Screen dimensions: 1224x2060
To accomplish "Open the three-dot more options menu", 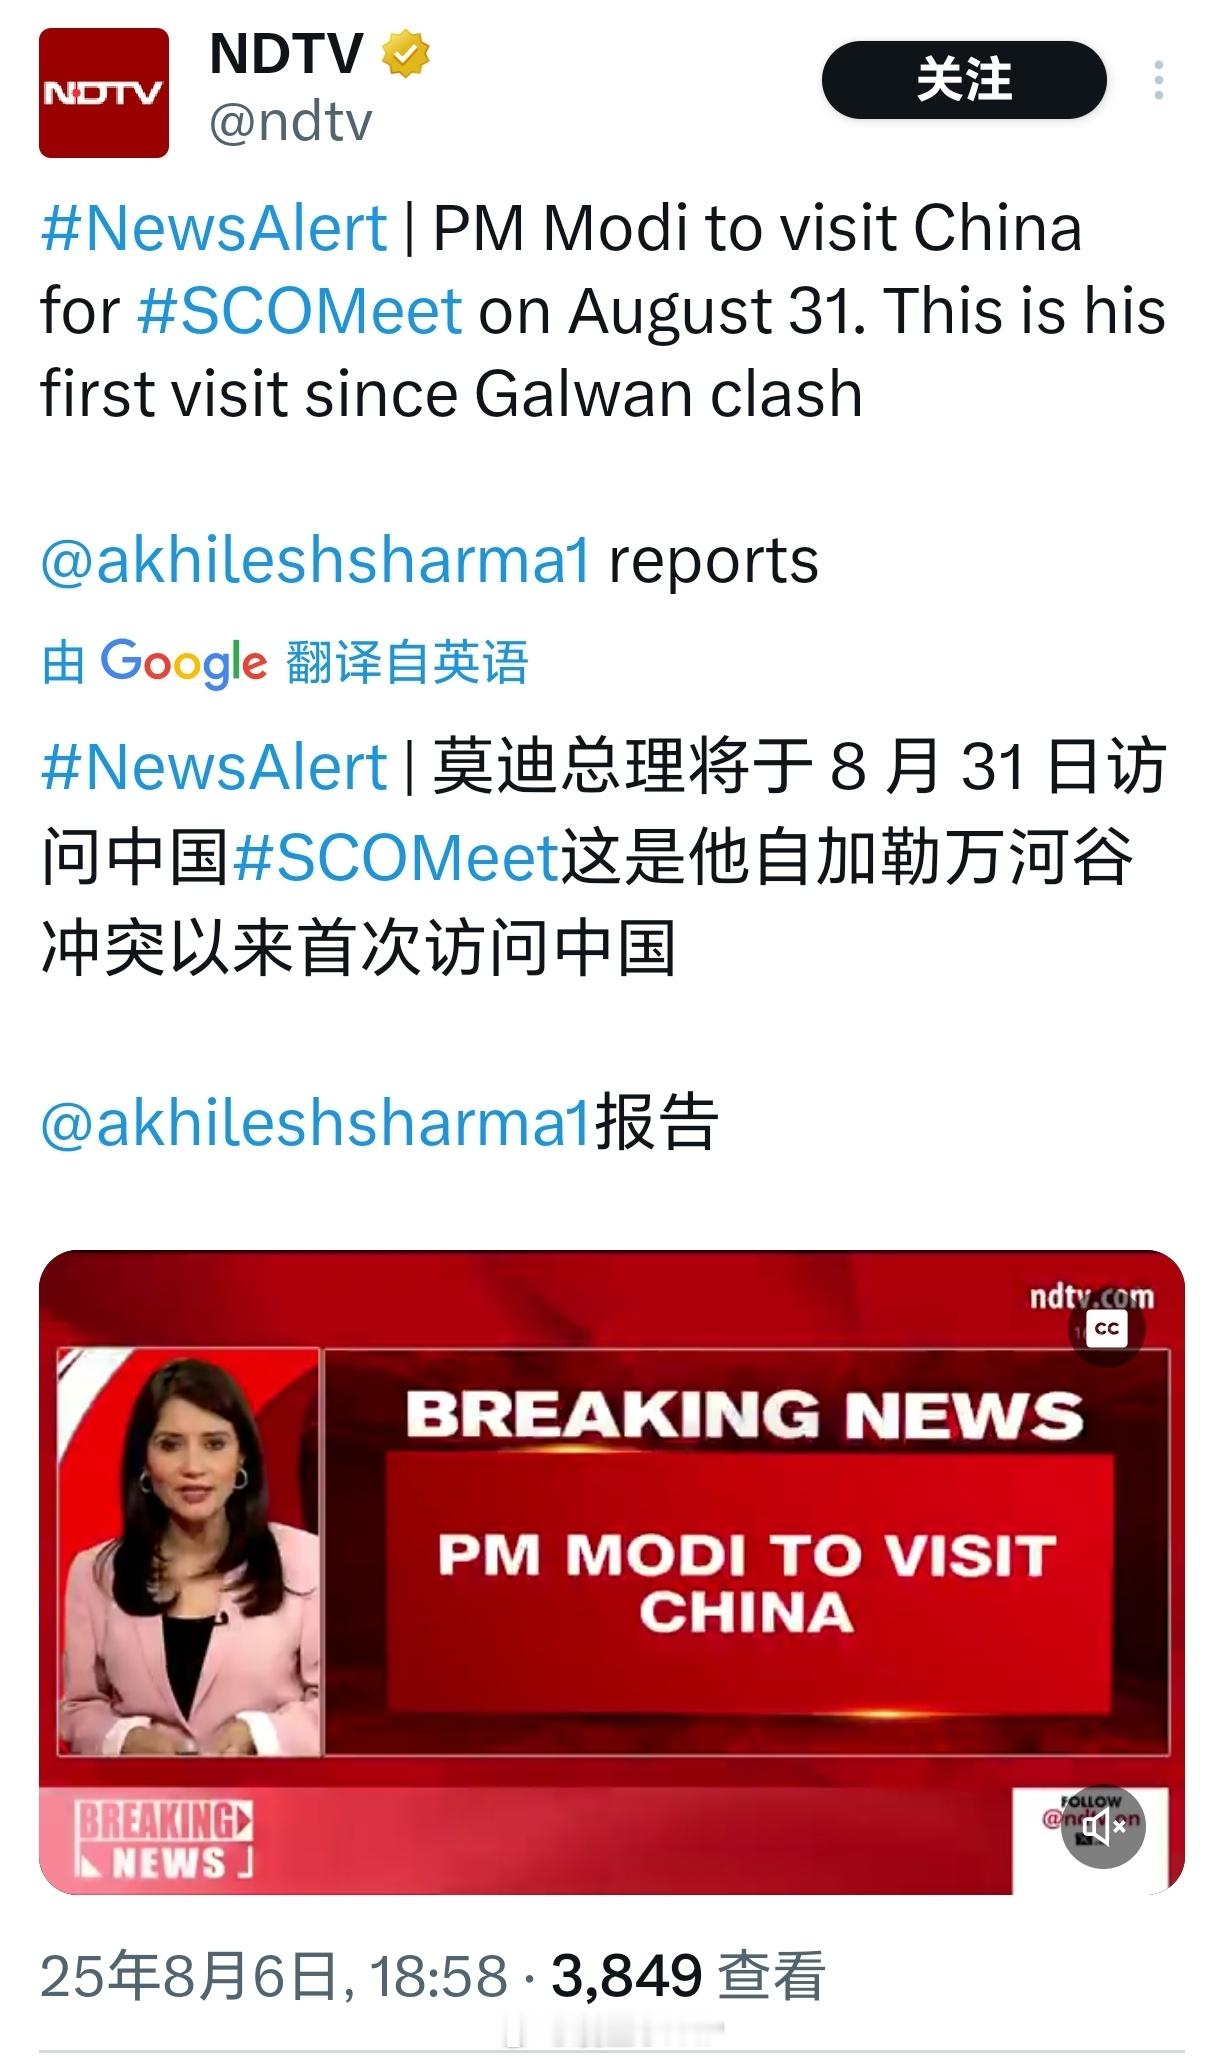I will (x=1158, y=80).
